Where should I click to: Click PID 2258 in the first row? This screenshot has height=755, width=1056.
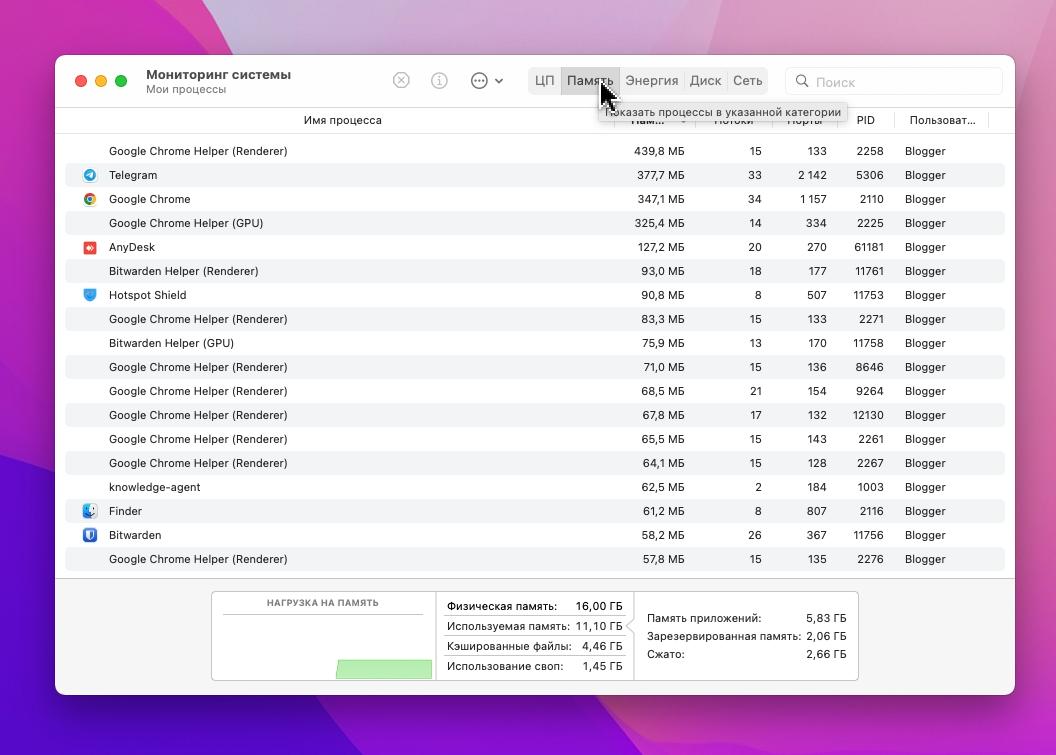[869, 152]
